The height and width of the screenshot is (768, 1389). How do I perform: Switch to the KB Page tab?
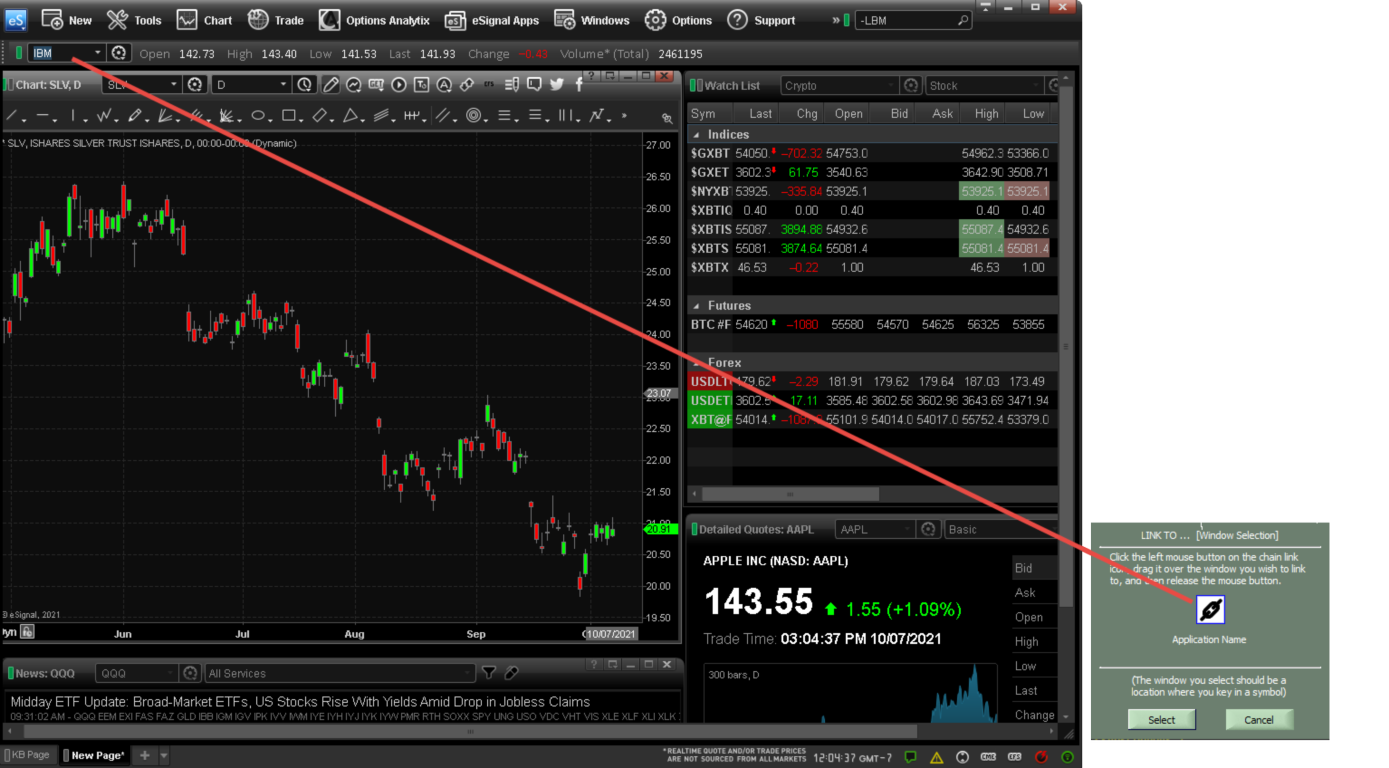click(30, 755)
